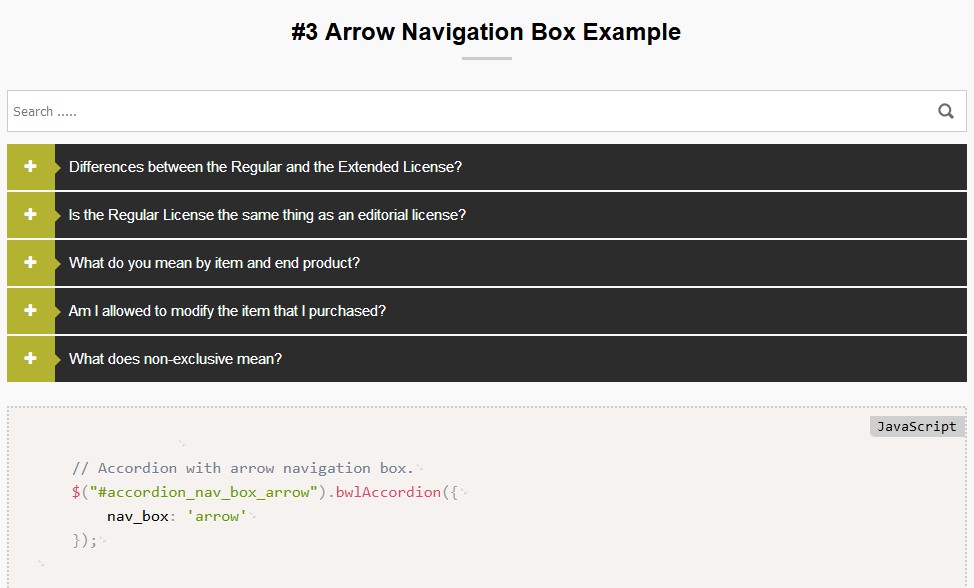Click the "#accordion_nav_box_arrow" selector string in code
Screen dimensions: 974x588
point(198,492)
